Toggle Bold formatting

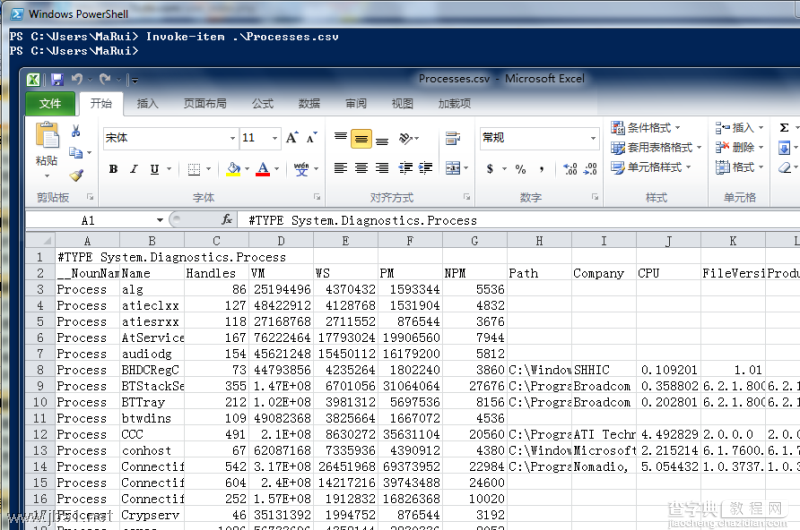pyautogui.click(x=113, y=169)
